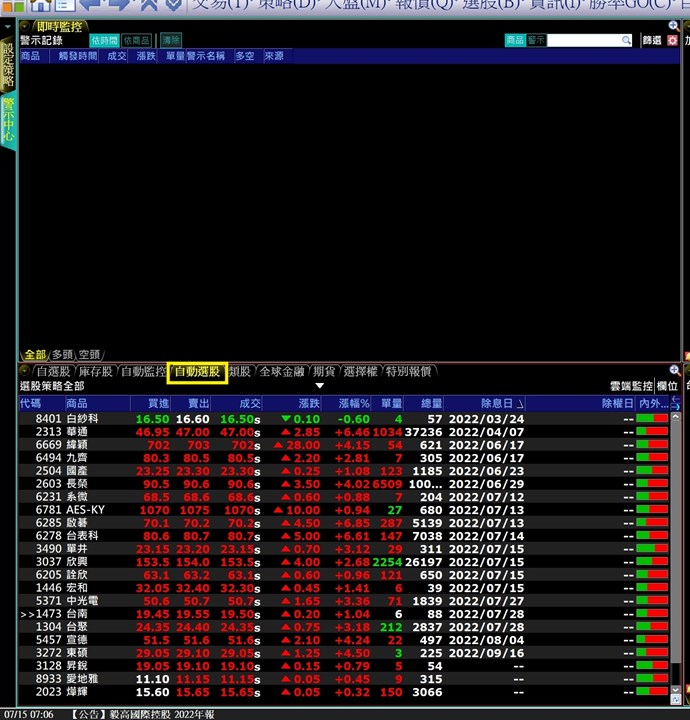Open the 策略(D) menu
The width and height of the screenshot is (690, 720).
pyautogui.click(x=285, y=5)
